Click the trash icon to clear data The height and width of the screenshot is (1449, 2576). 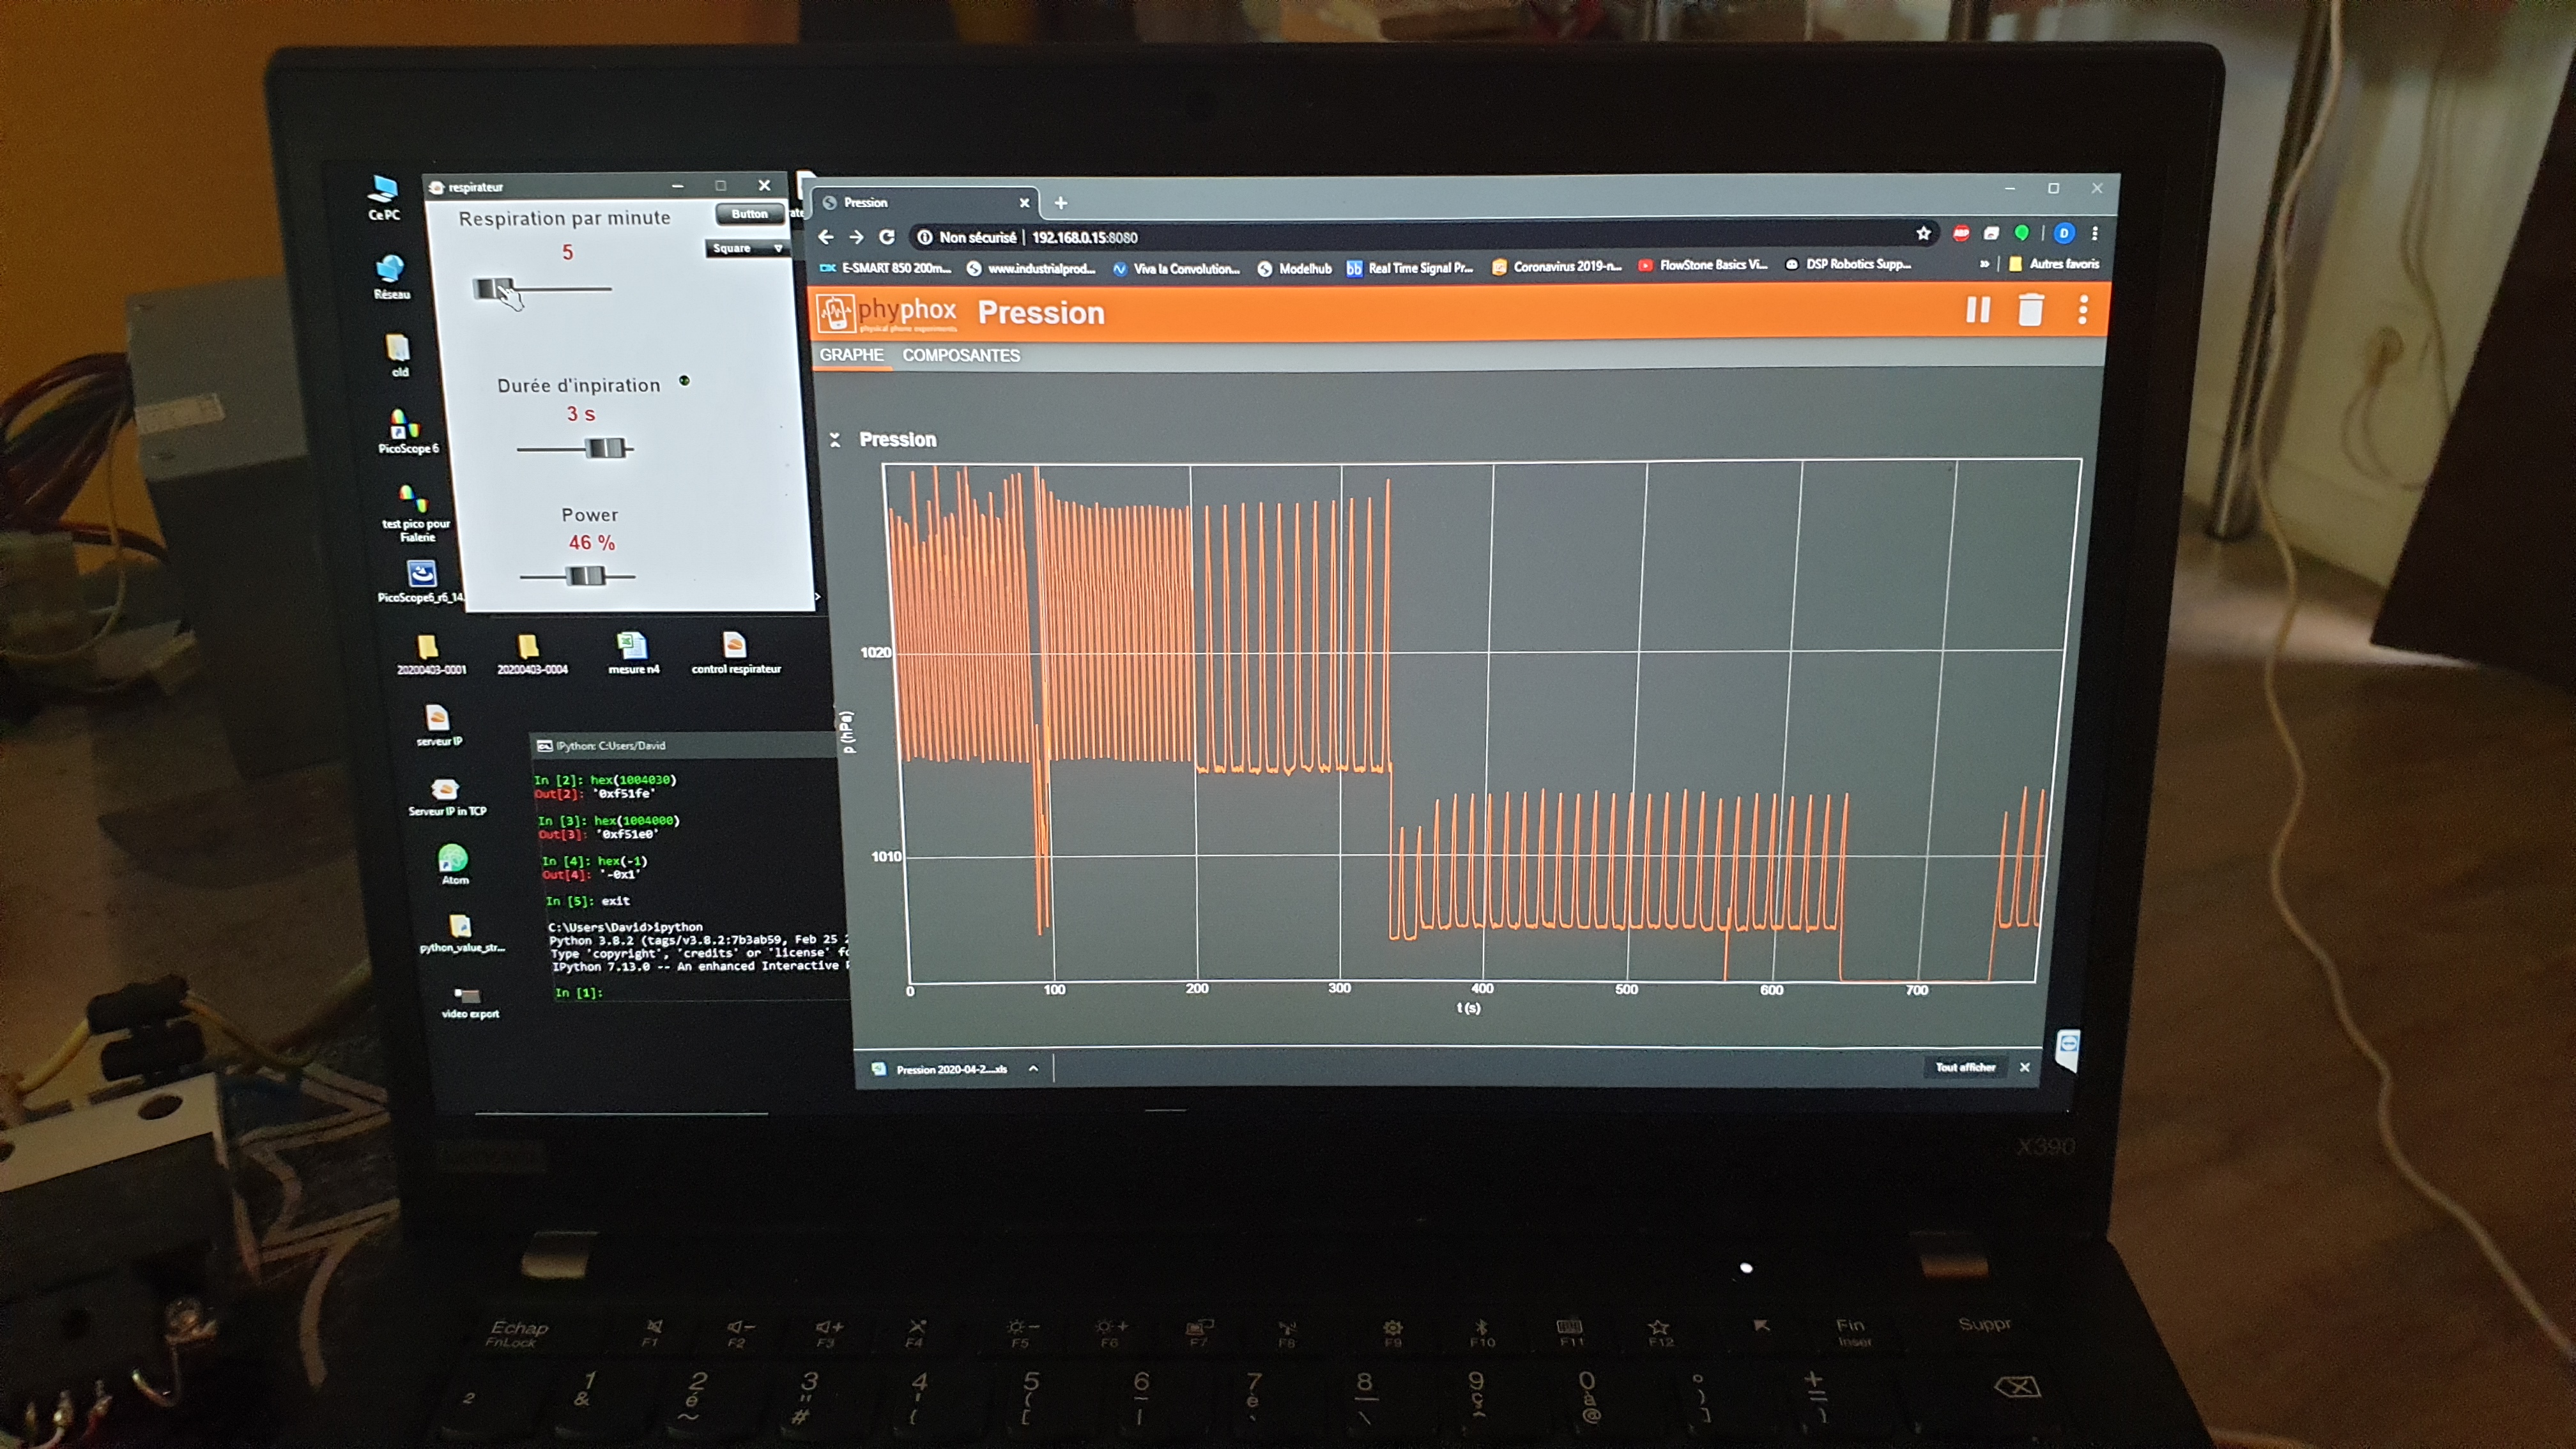click(2030, 310)
